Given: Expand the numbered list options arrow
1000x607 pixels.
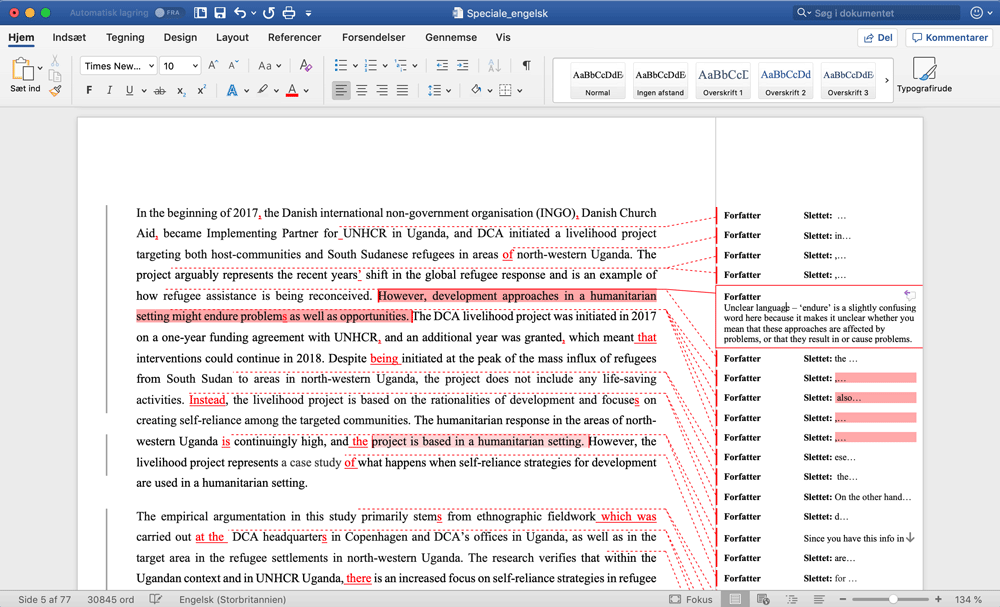Looking at the screenshot, I should (385, 66).
